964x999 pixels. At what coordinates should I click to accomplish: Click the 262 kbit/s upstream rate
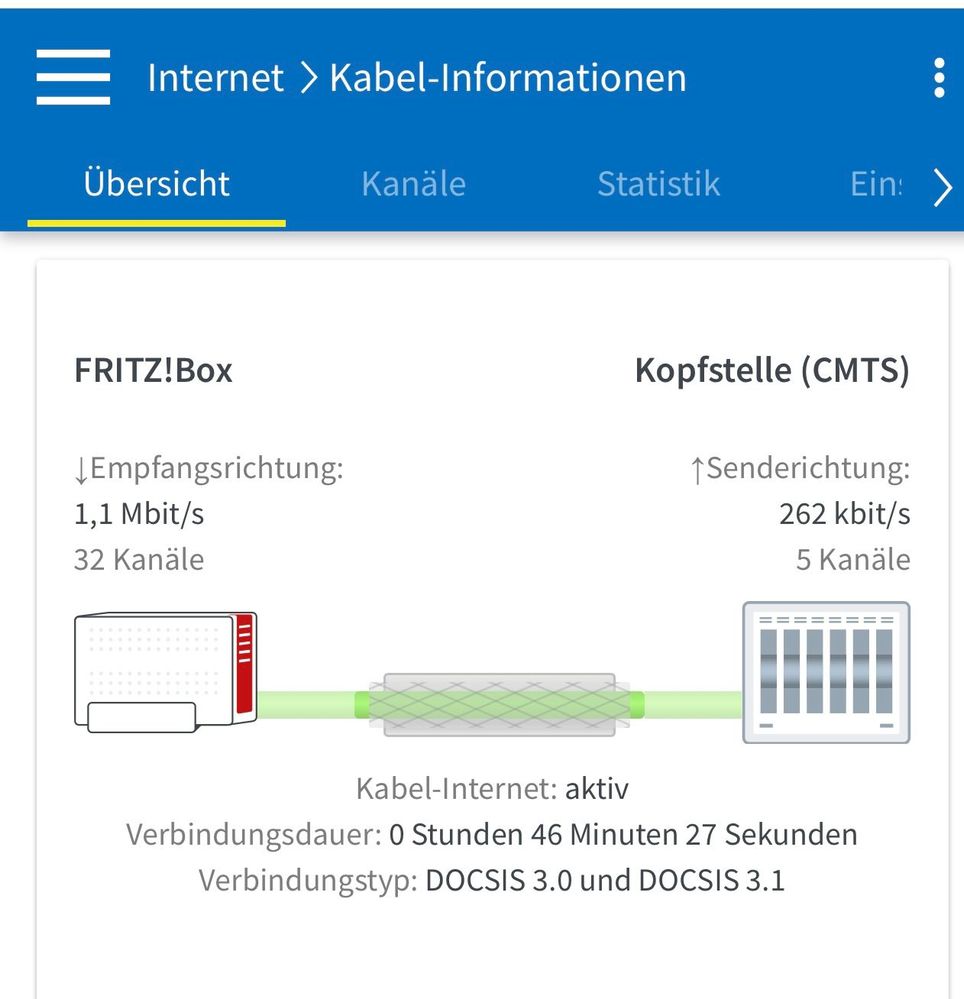click(844, 514)
